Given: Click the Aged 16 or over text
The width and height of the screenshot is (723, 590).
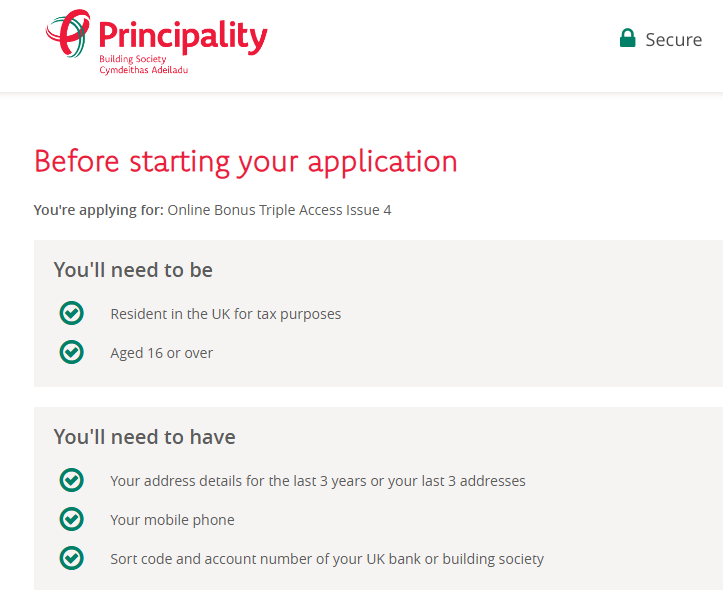Looking at the screenshot, I should 161,353.
